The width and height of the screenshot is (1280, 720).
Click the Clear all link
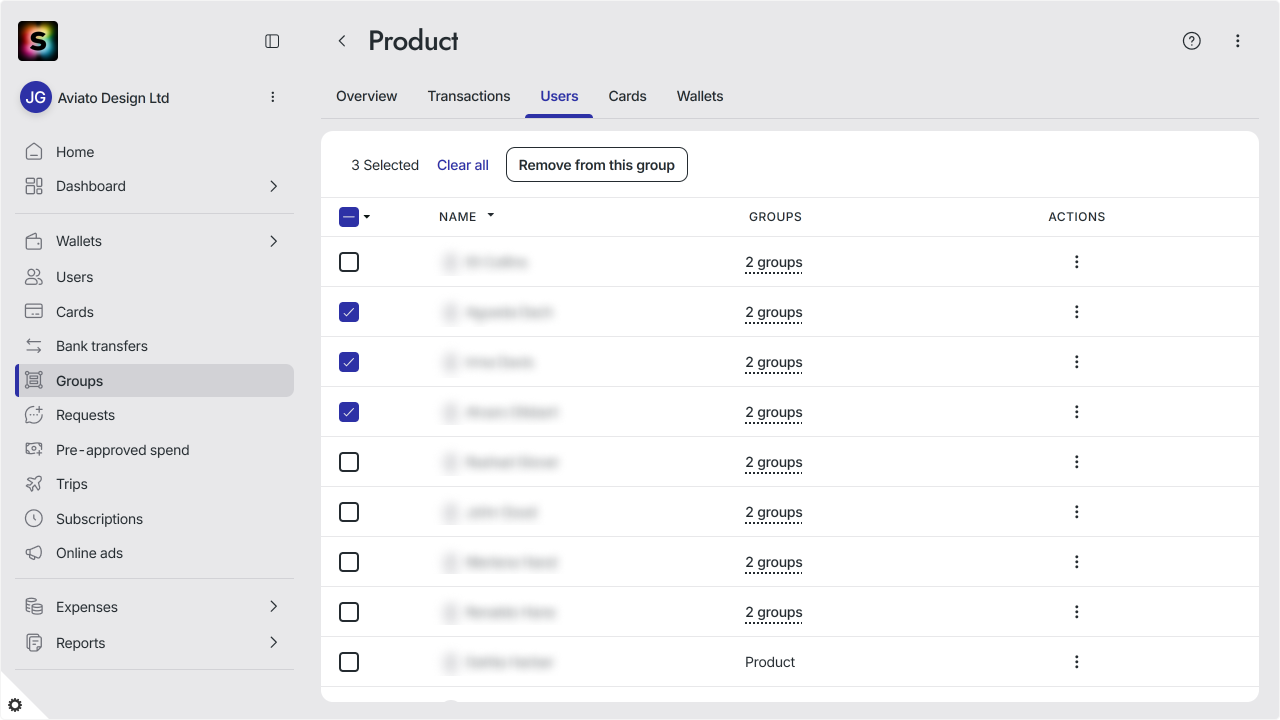463,165
